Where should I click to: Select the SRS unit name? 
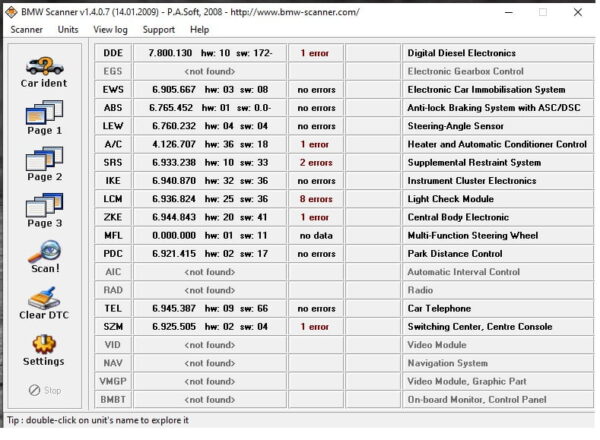(113, 163)
